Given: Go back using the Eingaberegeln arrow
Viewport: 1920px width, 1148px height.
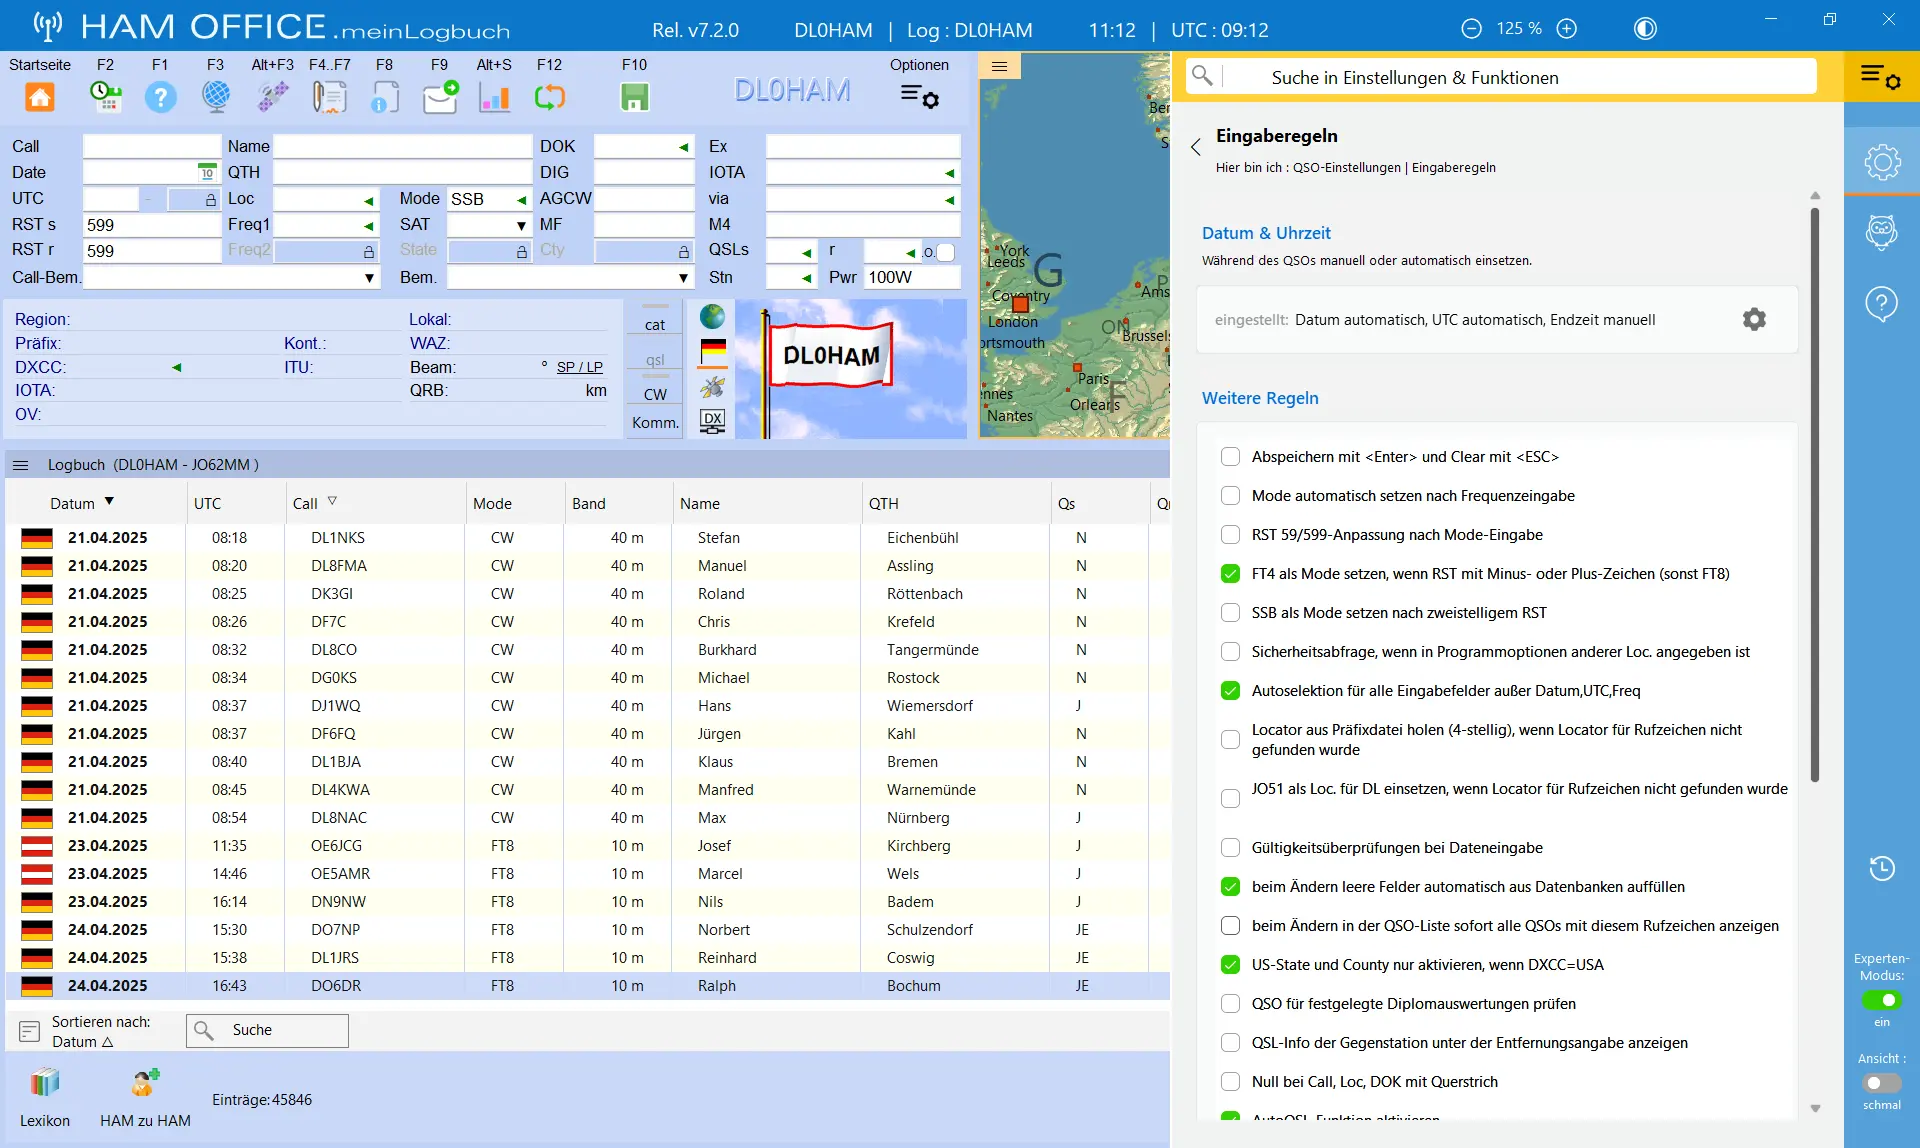Looking at the screenshot, I should [x=1195, y=148].
